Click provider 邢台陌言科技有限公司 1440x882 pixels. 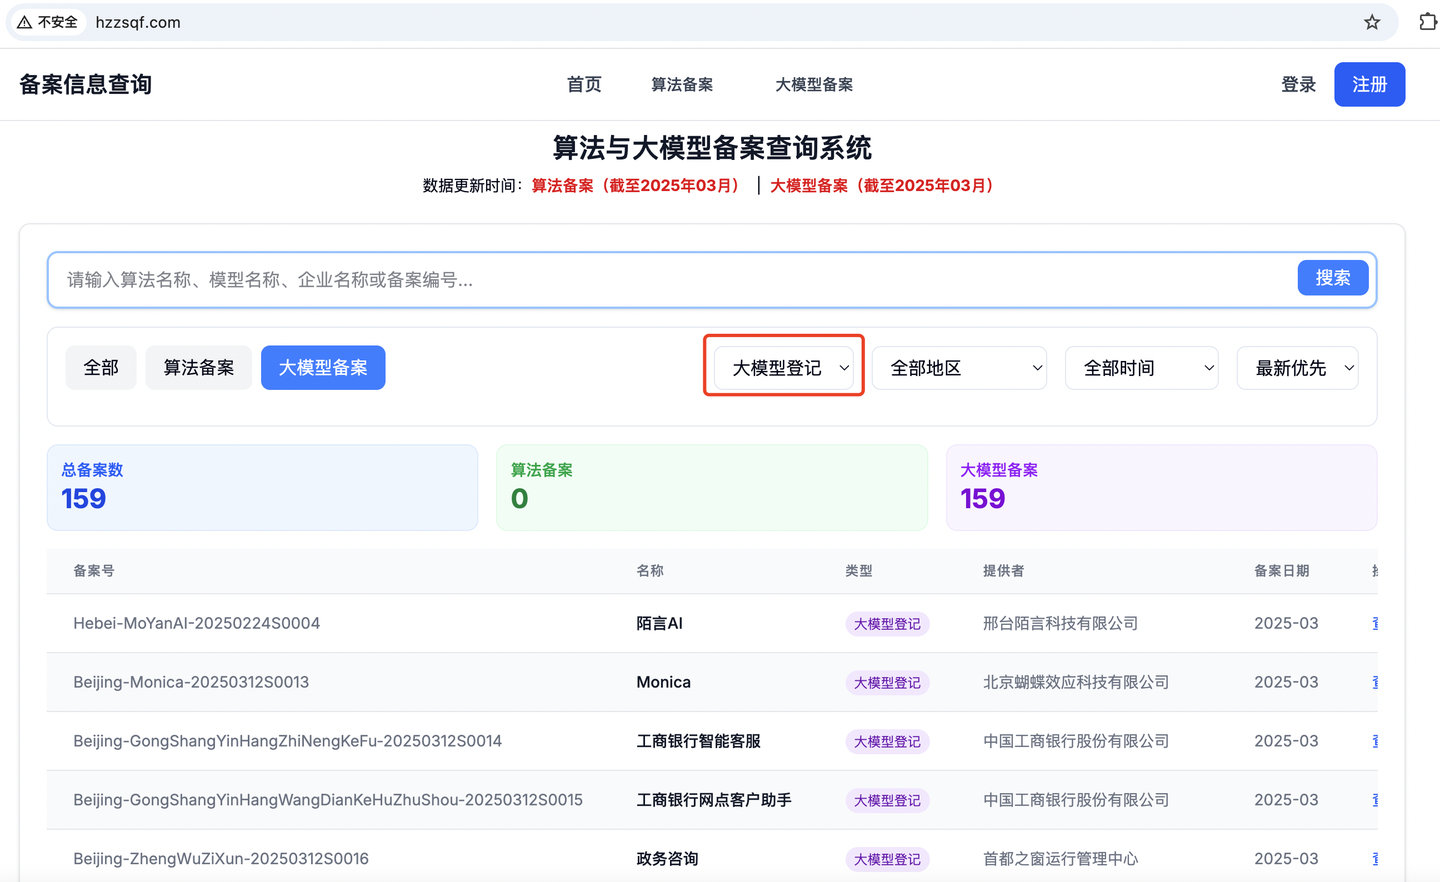[1060, 623]
